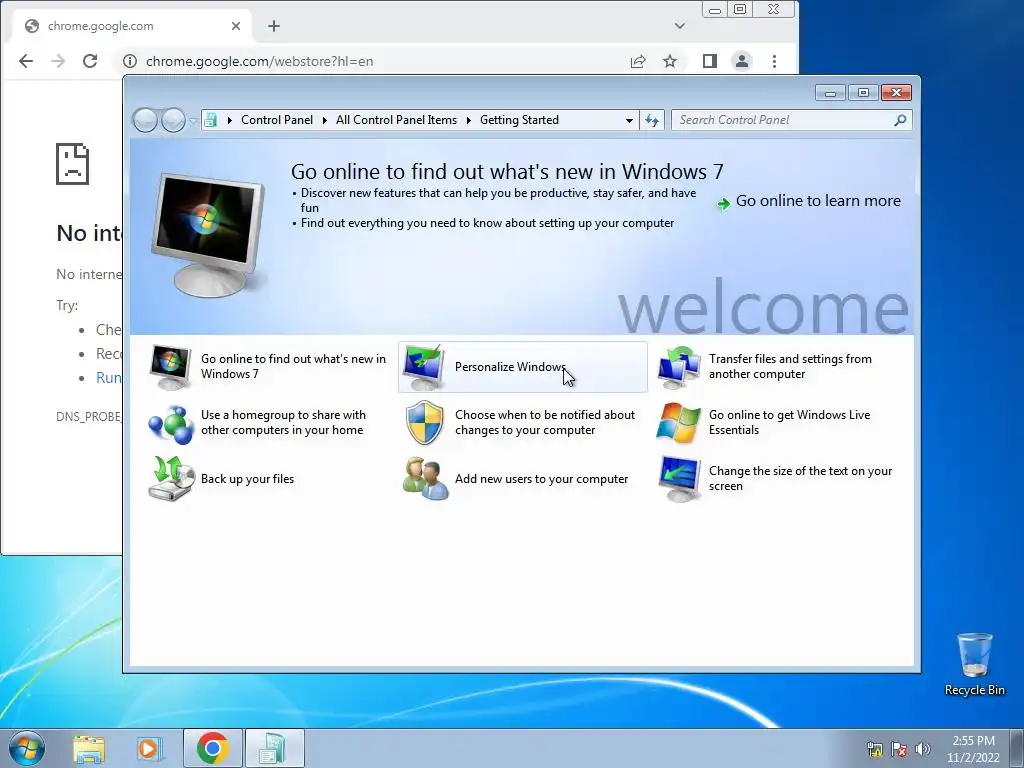Open the 'Go online to find out what's new' monitor icon
The height and width of the screenshot is (768, 1024).
[x=170, y=367]
